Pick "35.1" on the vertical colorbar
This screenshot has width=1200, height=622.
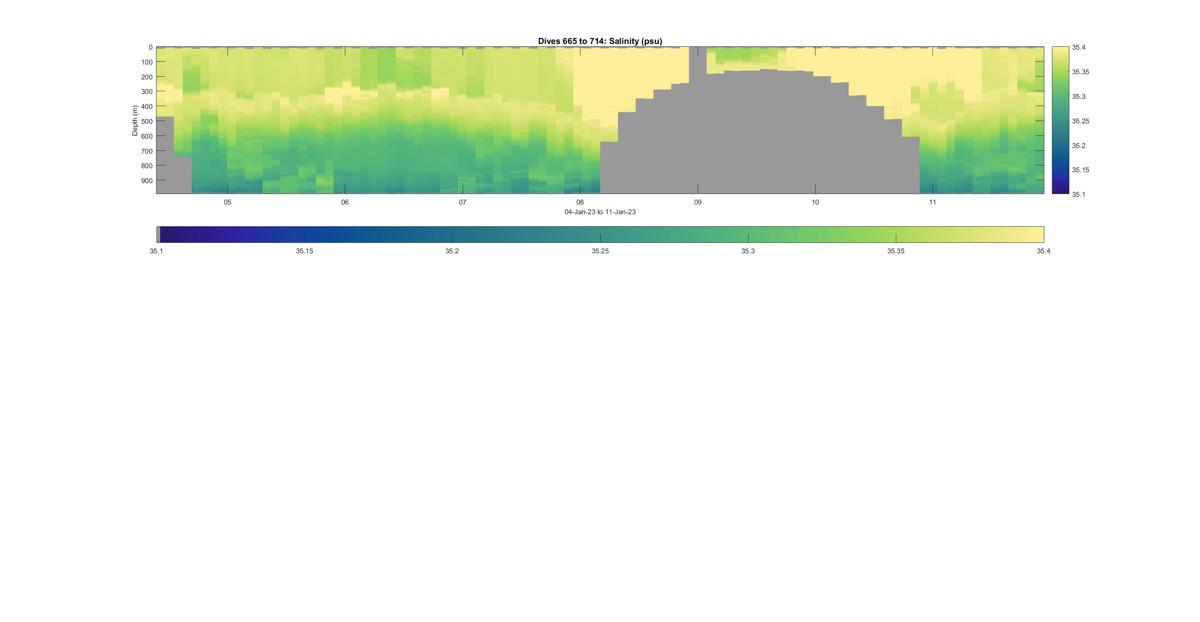[1079, 194]
